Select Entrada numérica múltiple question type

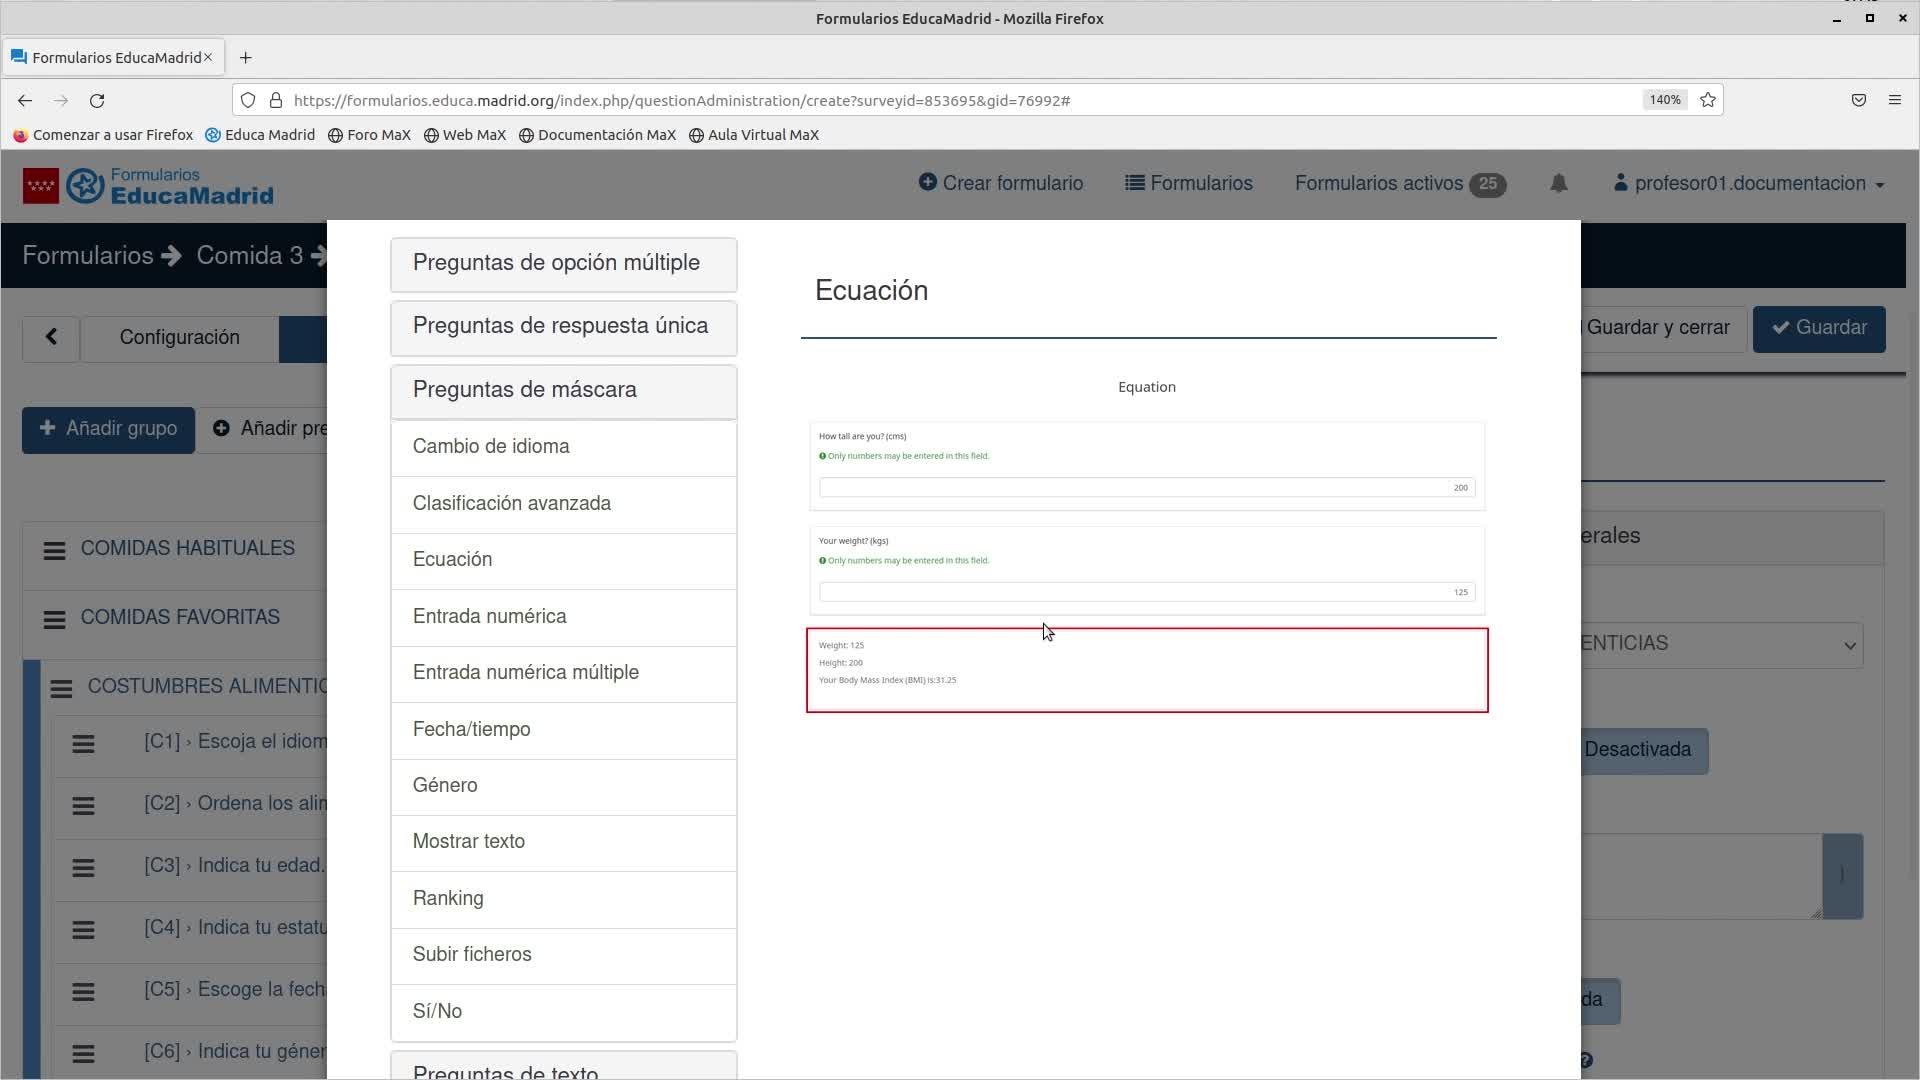click(563, 673)
